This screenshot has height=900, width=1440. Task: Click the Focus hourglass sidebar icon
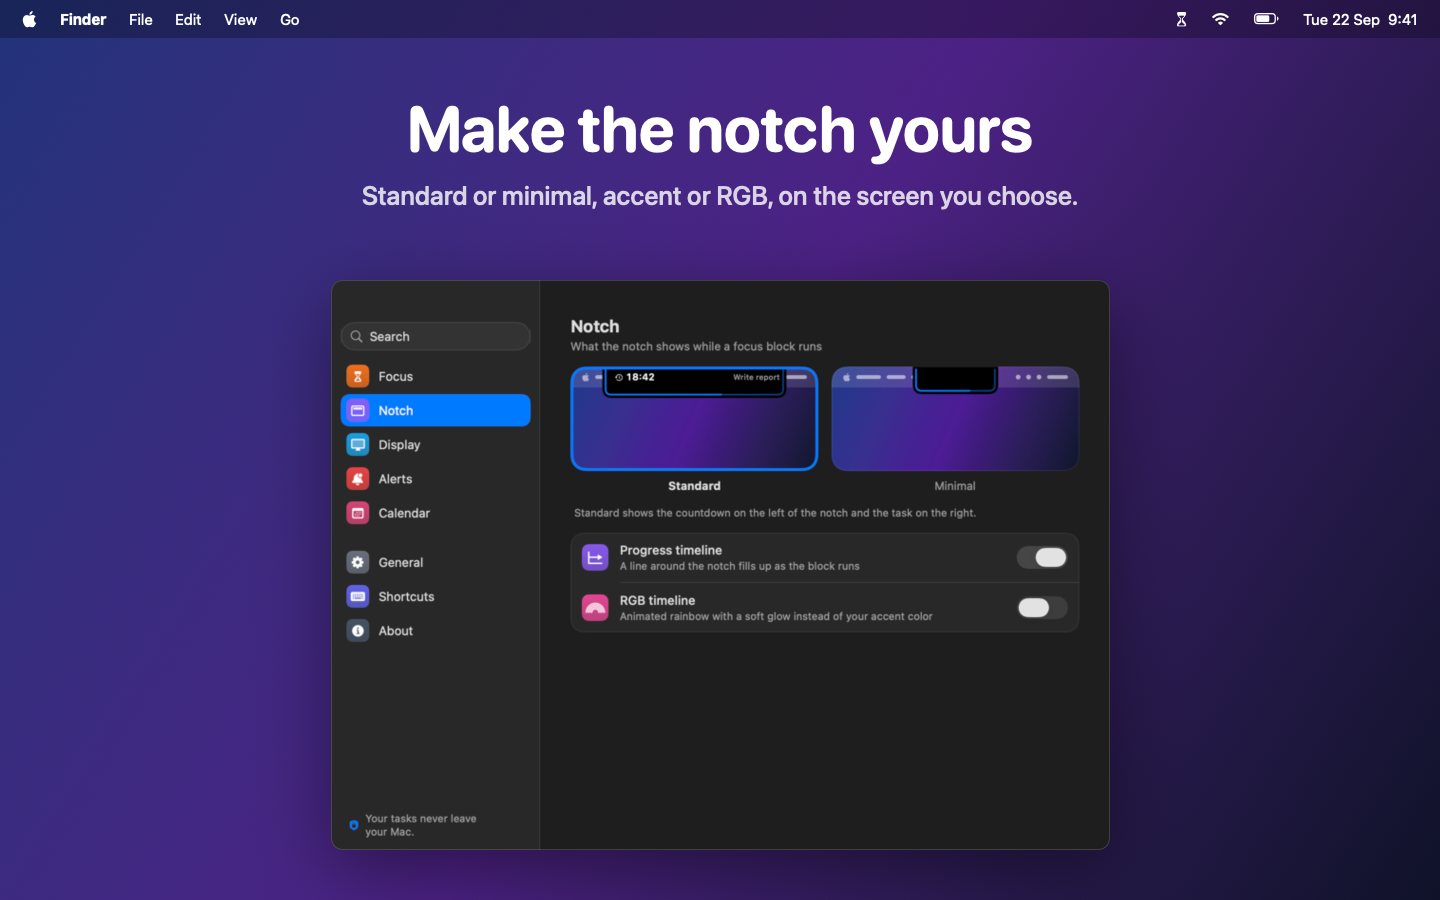358,376
